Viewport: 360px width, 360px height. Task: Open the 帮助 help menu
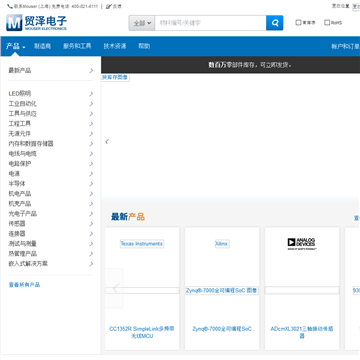point(144,46)
